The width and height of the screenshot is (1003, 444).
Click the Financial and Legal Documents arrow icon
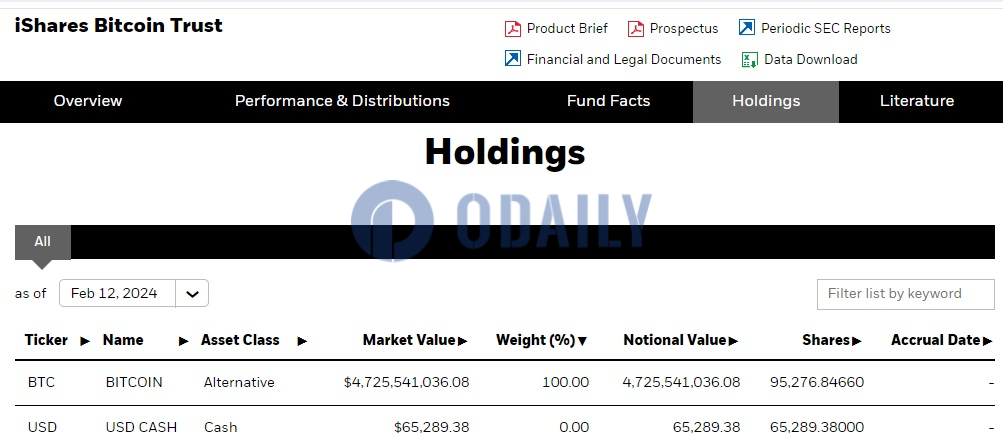click(512, 59)
